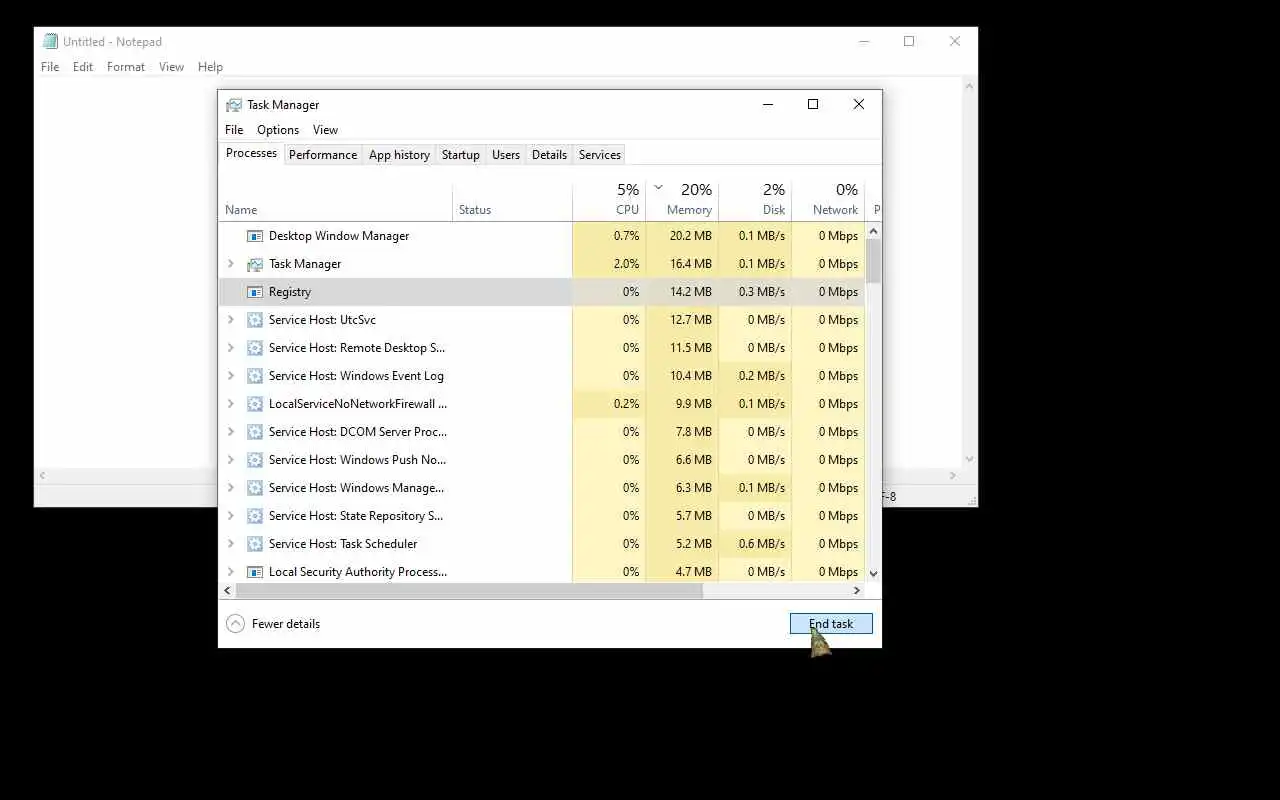Screen dimensions: 1280x800
Task: Sort processes by CPU column
Action: click(609, 201)
